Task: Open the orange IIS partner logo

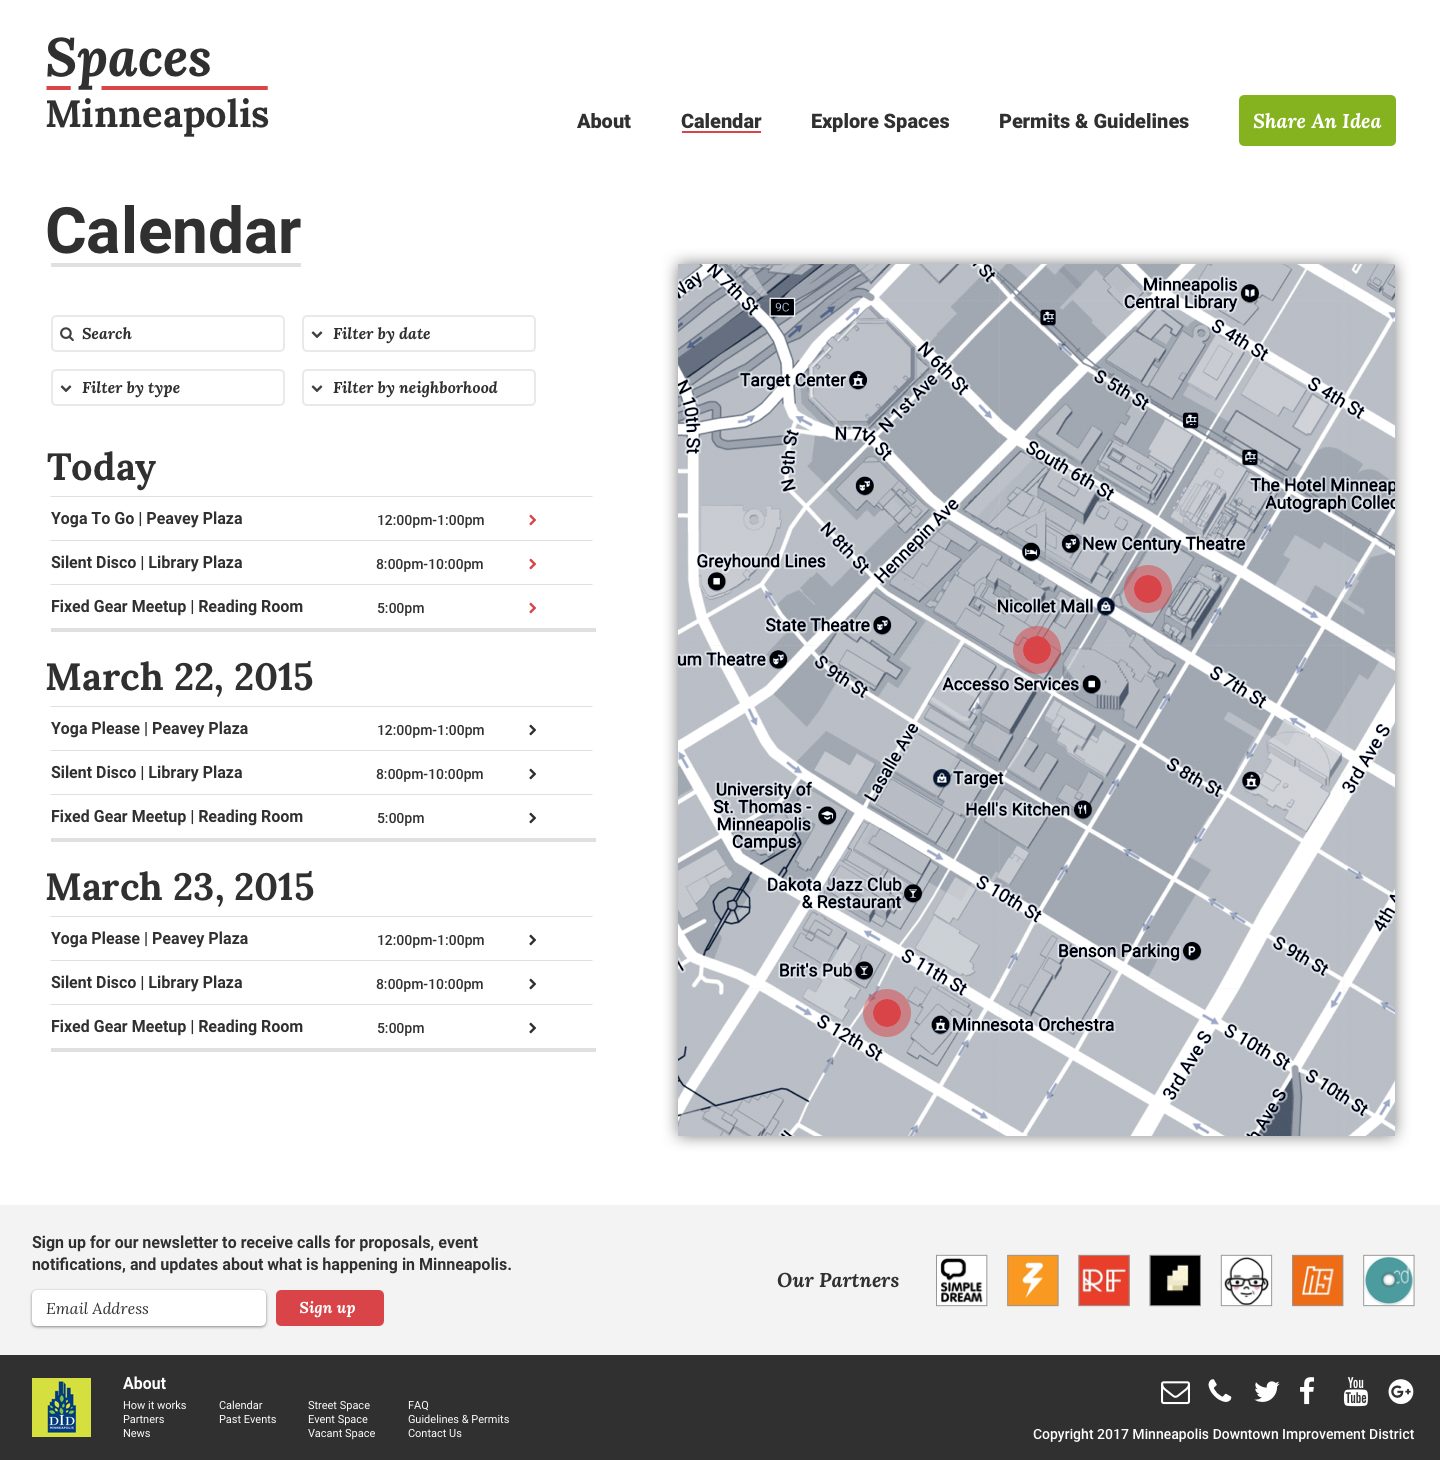Action: click(x=1317, y=1280)
